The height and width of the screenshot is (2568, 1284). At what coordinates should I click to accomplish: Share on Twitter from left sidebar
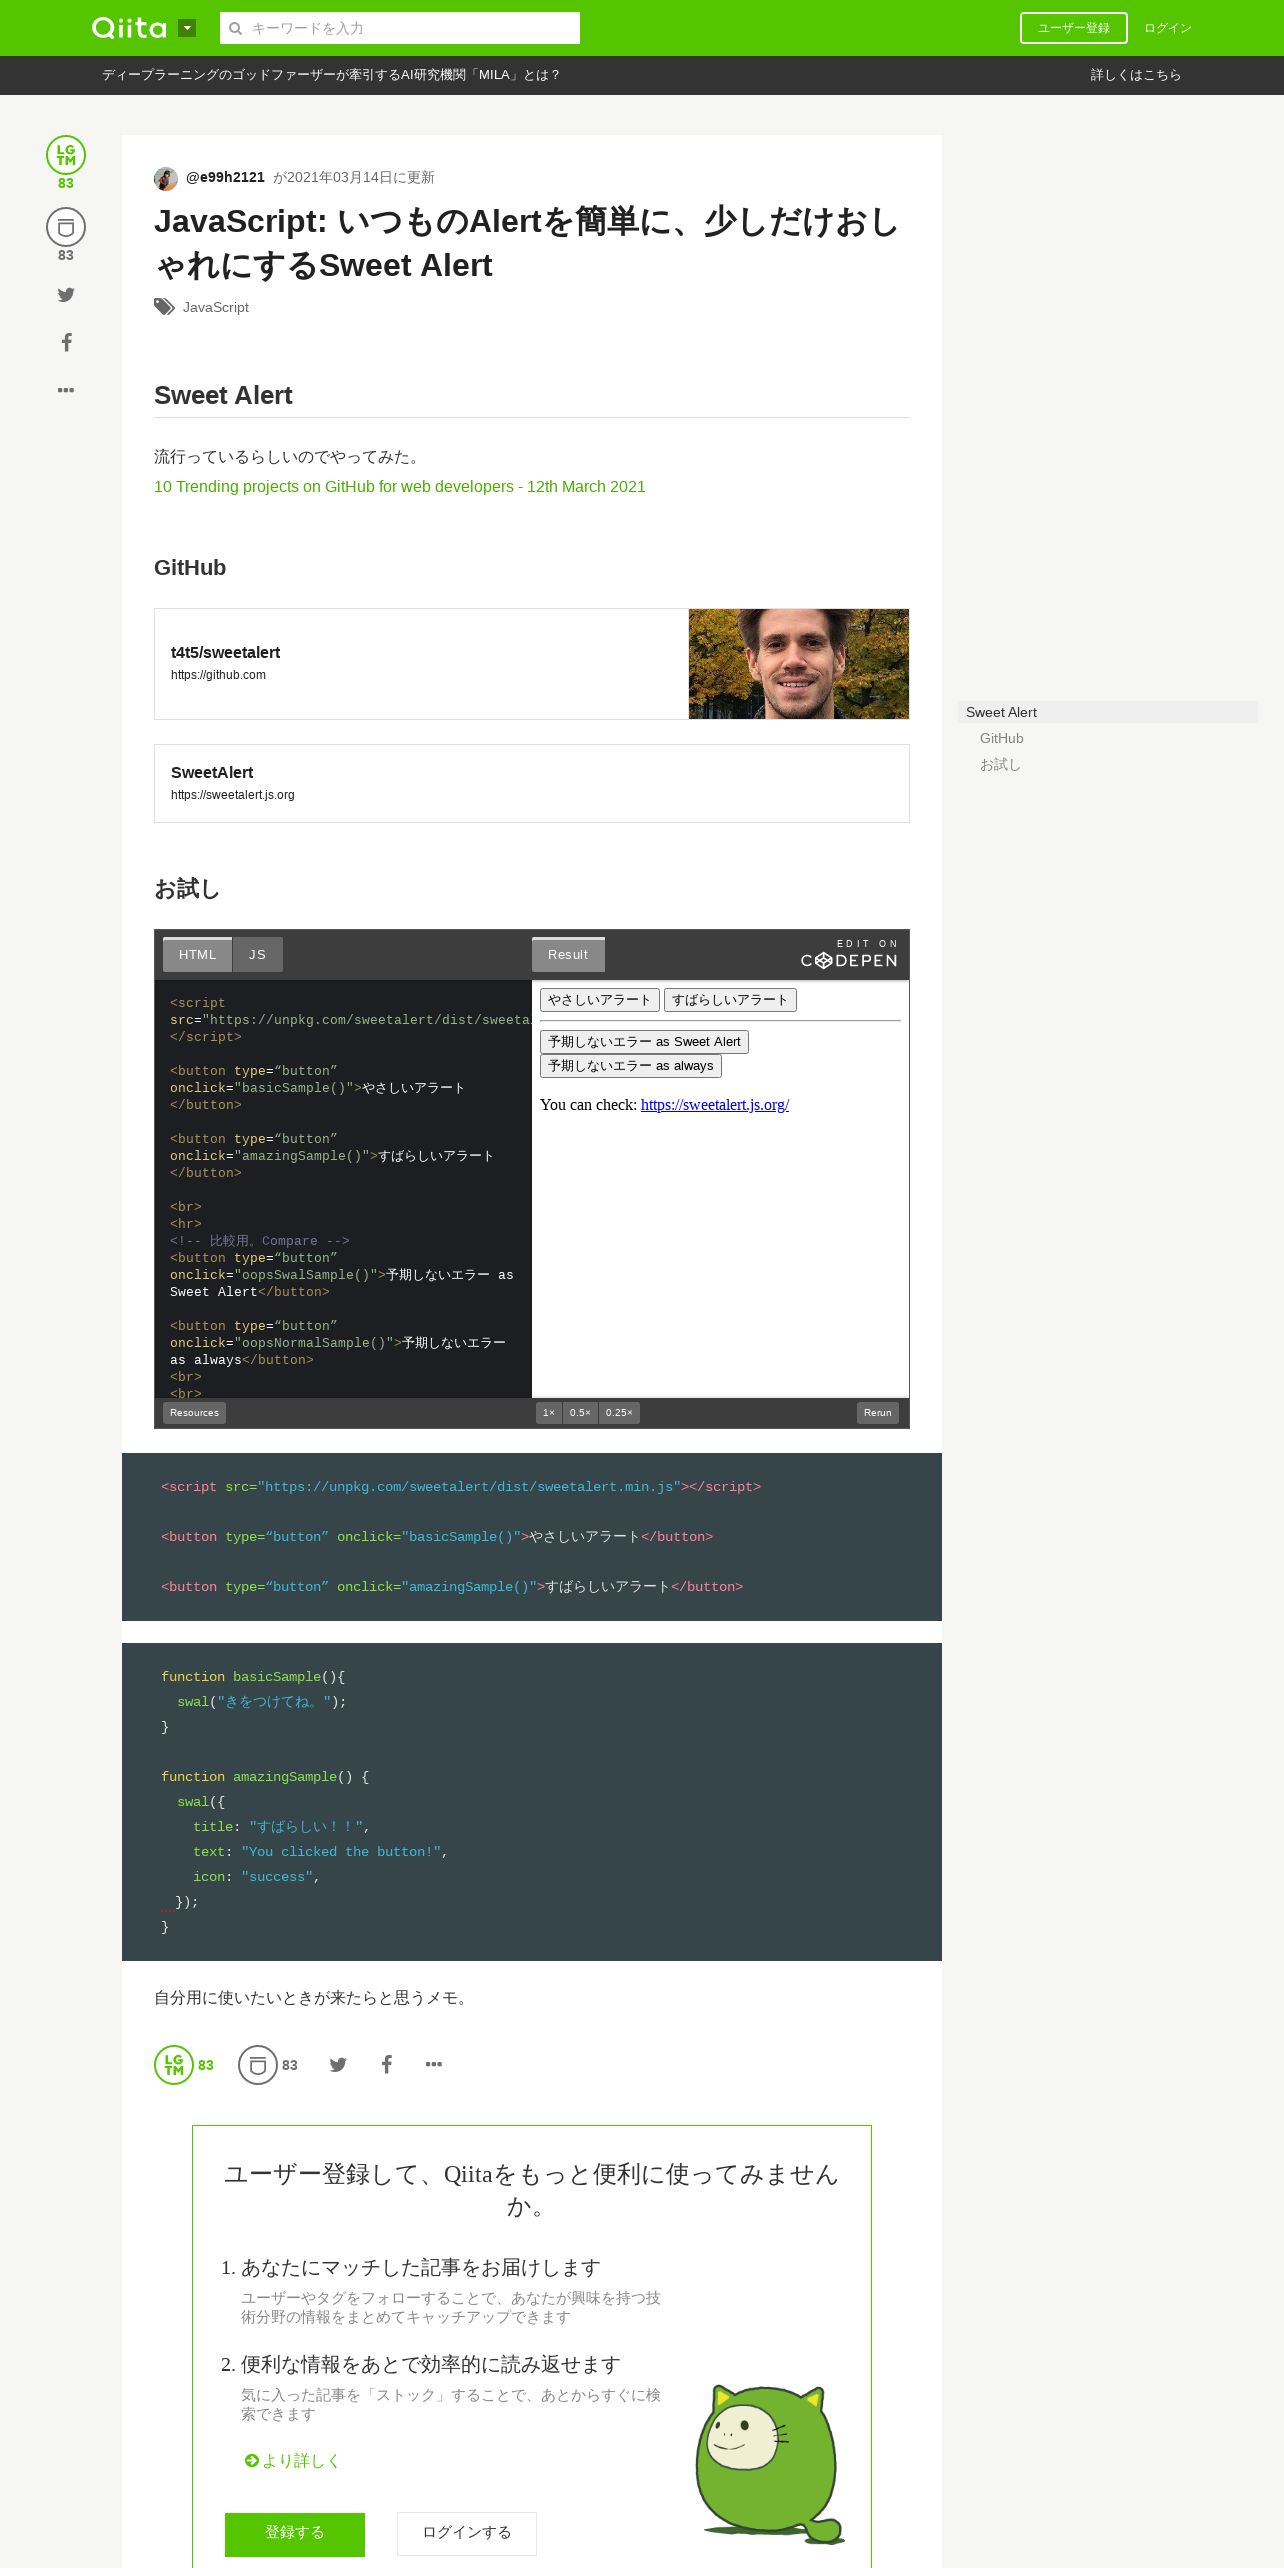(x=66, y=295)
